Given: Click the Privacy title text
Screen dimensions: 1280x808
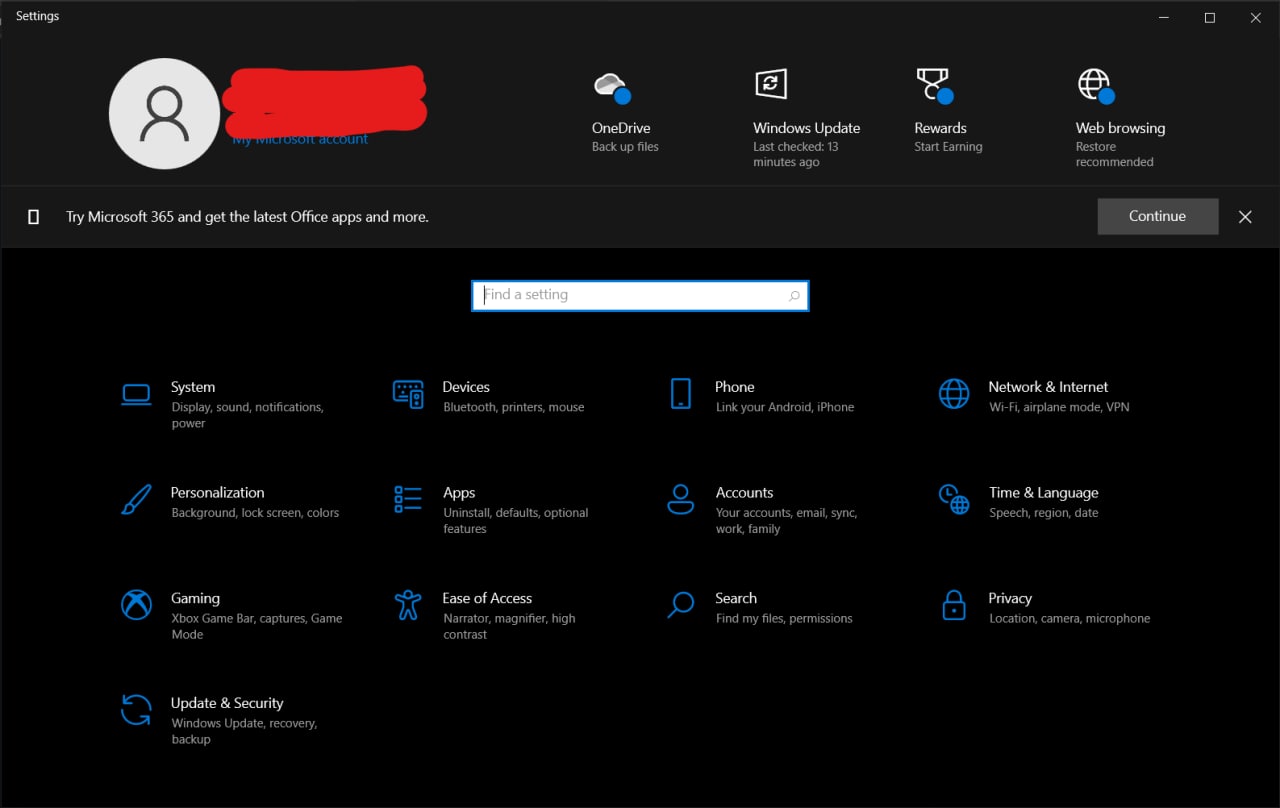Looking at the screenshot, I should coord(1010,598).
